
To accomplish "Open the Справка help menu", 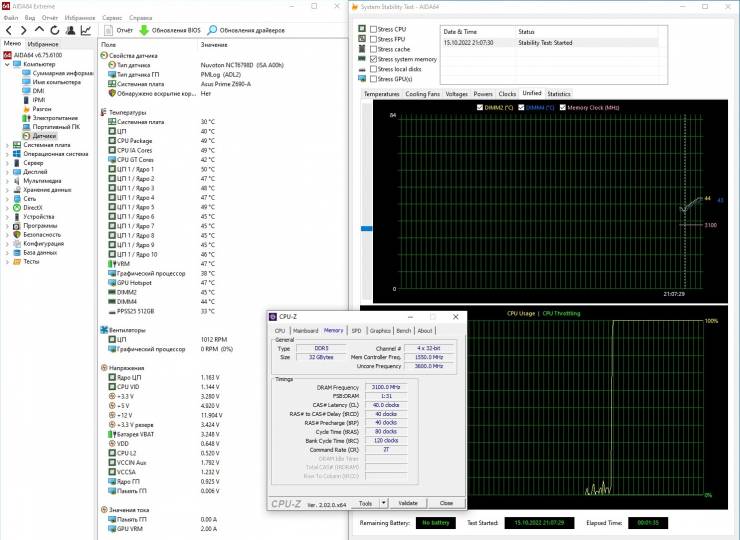I will tap(141, 17).
